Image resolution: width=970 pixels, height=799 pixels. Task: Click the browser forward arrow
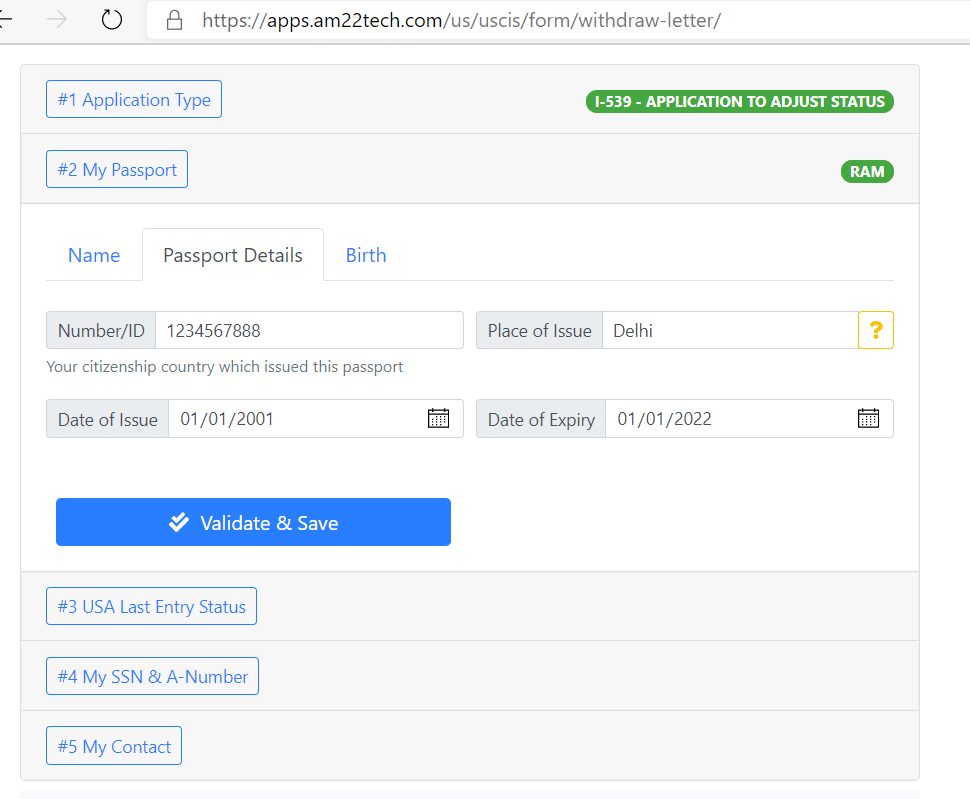(57, 20)
